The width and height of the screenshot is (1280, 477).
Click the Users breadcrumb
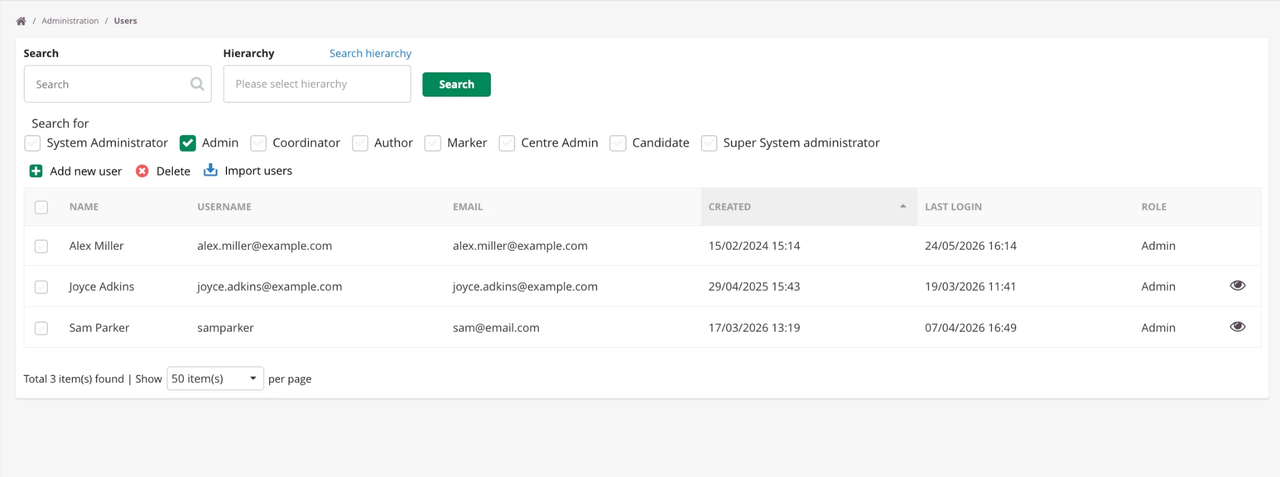(125, 21)
